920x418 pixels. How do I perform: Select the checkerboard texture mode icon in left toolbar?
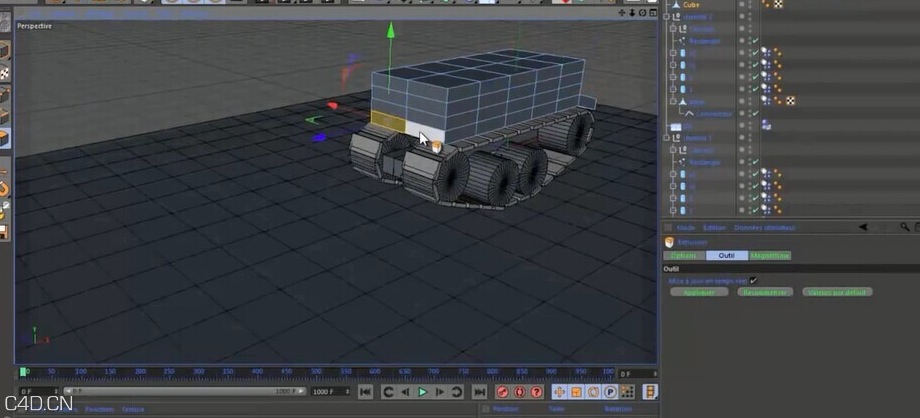[x=4, y=73]
